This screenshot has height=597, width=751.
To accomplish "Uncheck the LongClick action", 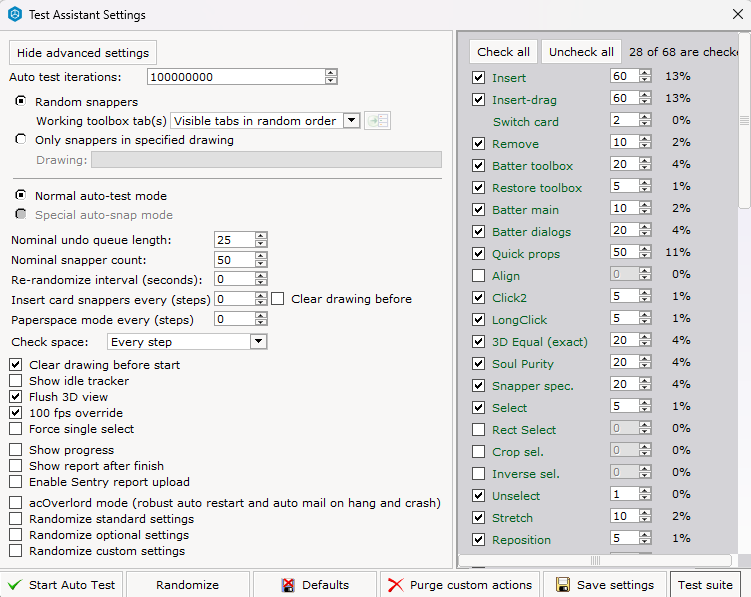I will coord(478,320).
